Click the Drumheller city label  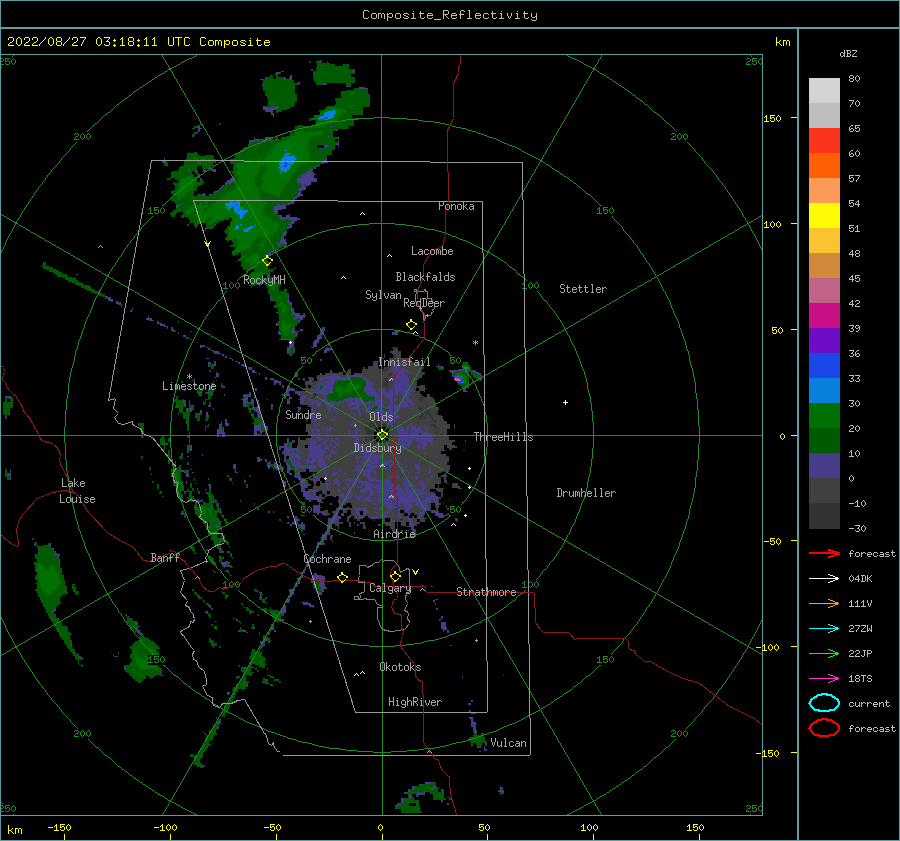(586, 493)
